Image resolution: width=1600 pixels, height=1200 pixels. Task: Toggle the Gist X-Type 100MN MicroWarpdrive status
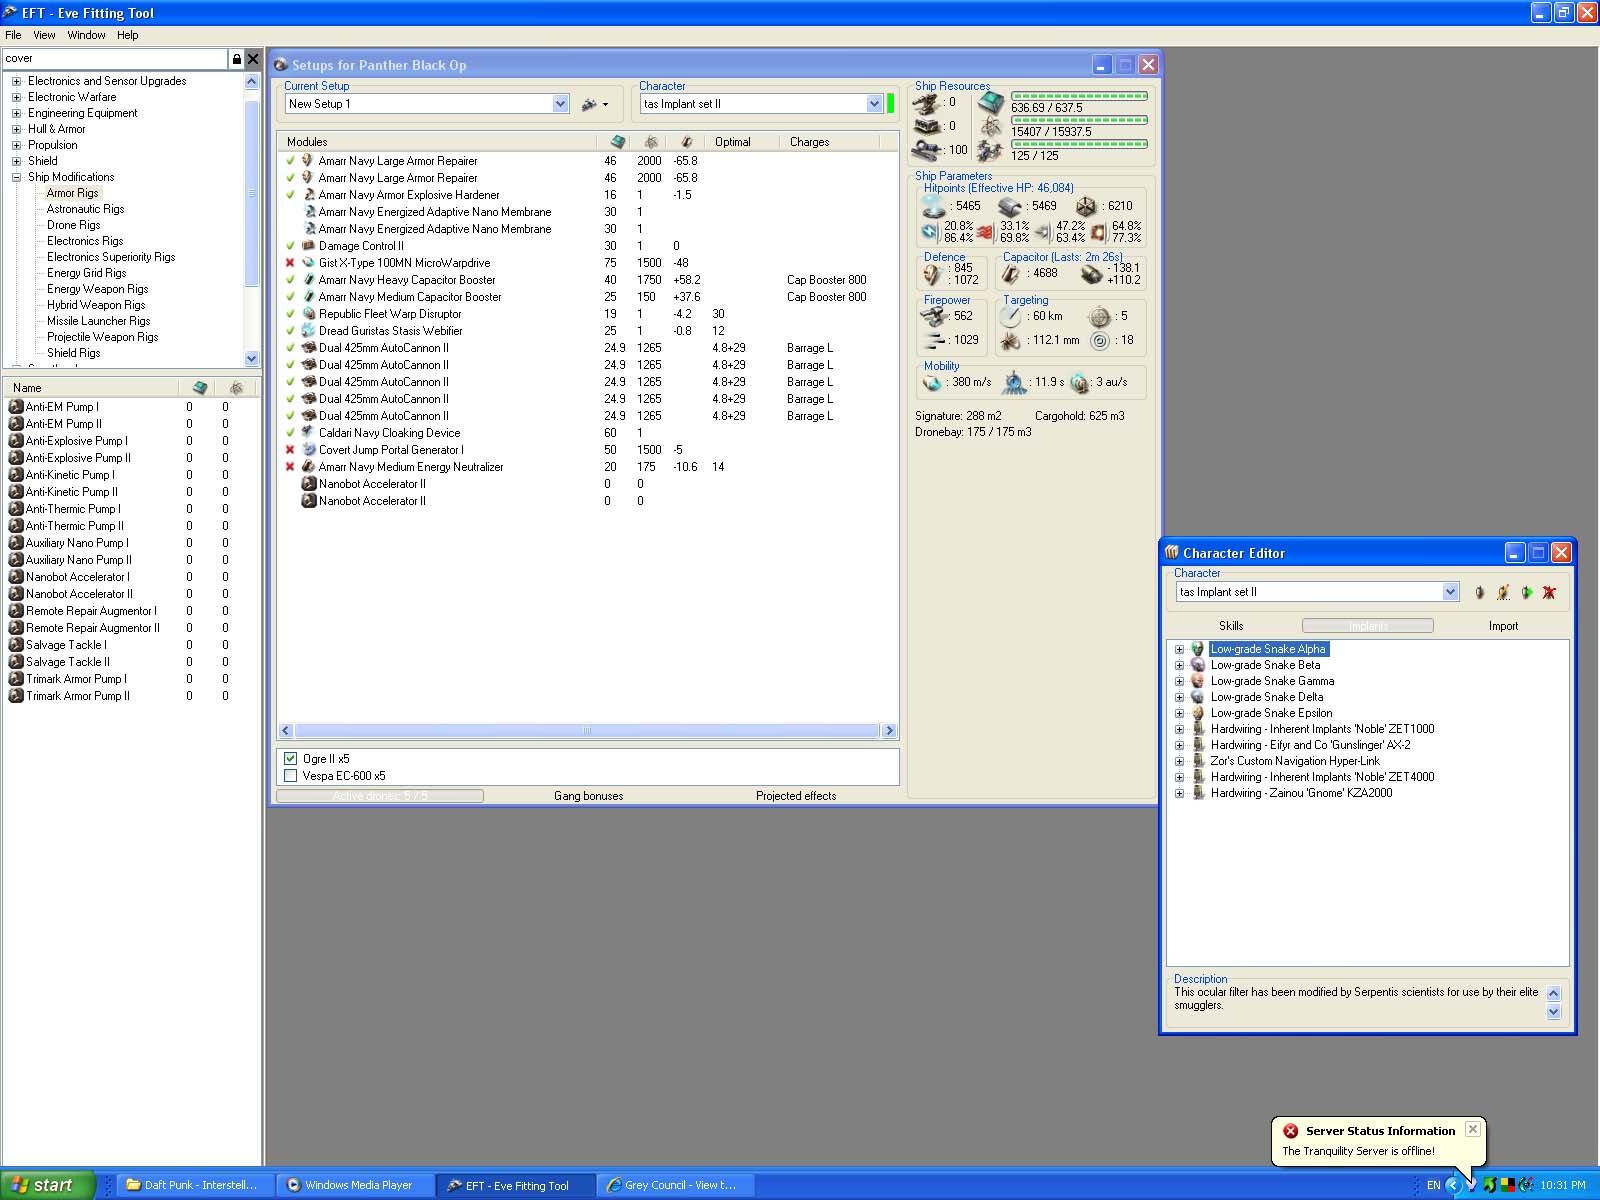[290, 263]
